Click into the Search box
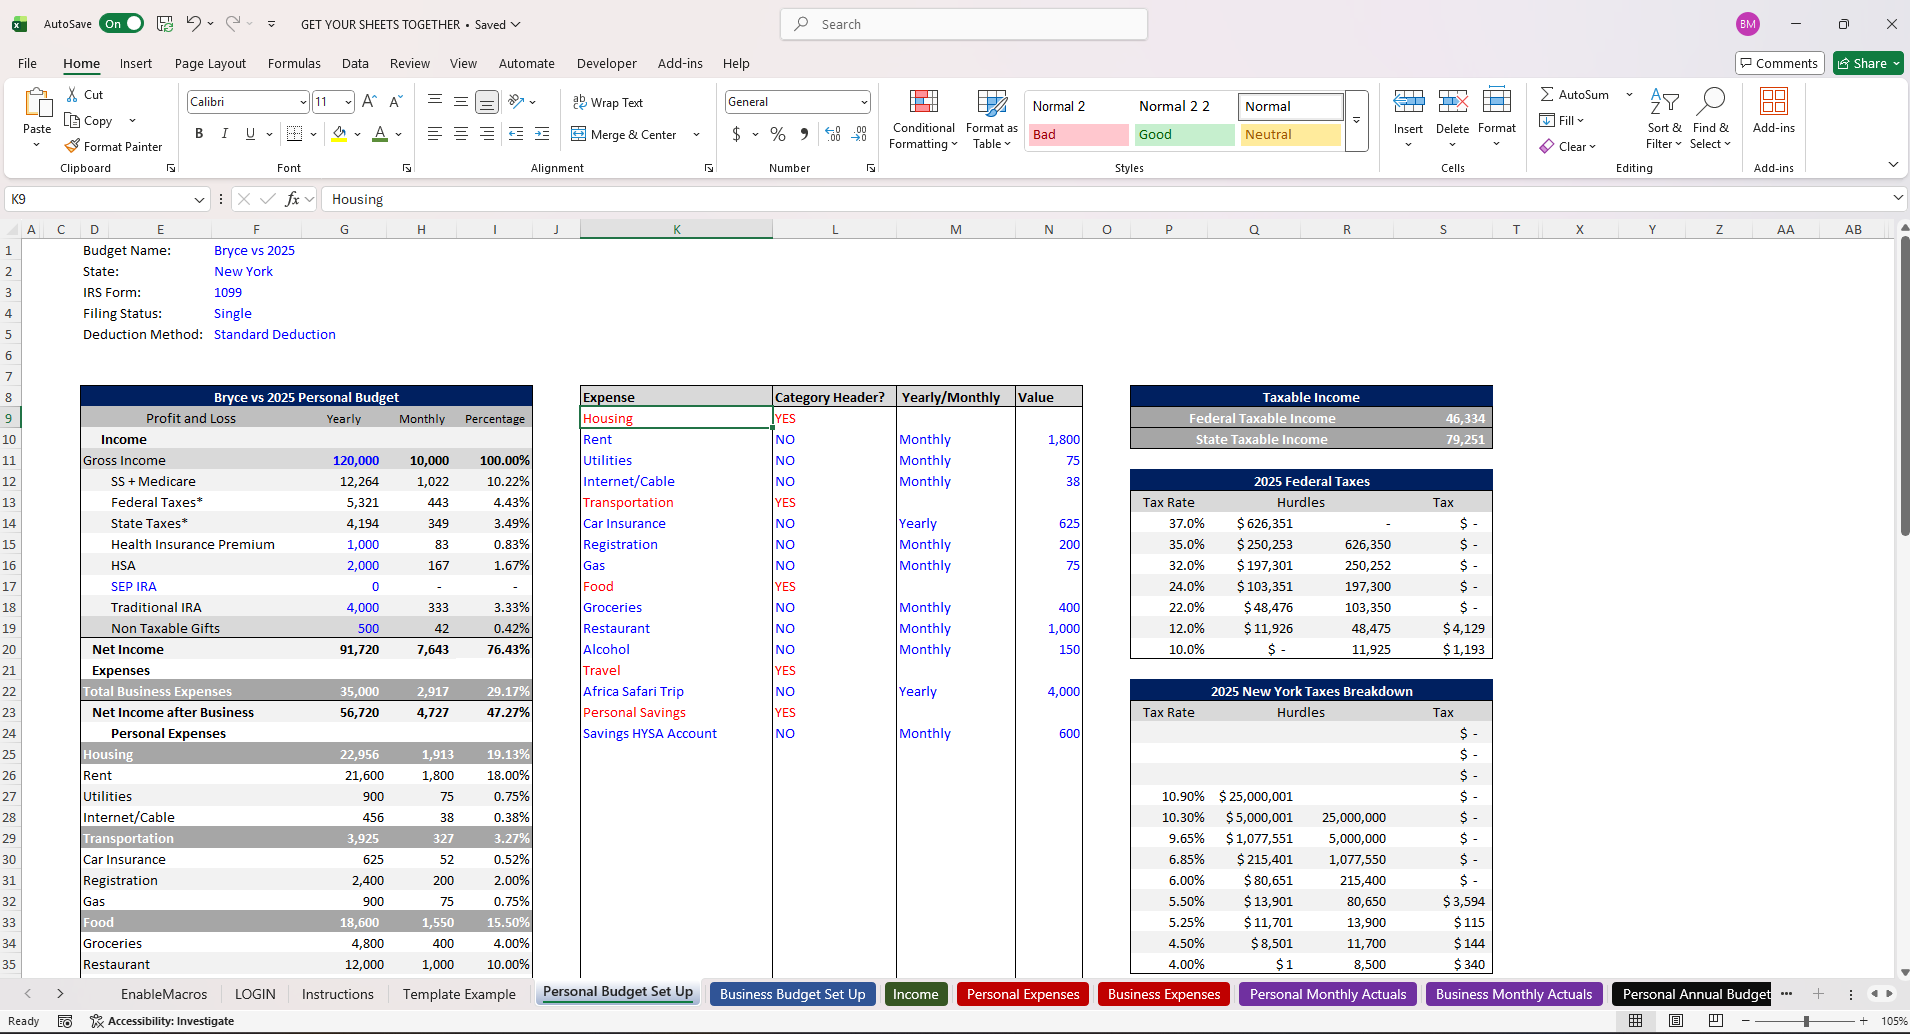Image resolution: width=1910 pixels, height=1034 pixels. (964, 24)
